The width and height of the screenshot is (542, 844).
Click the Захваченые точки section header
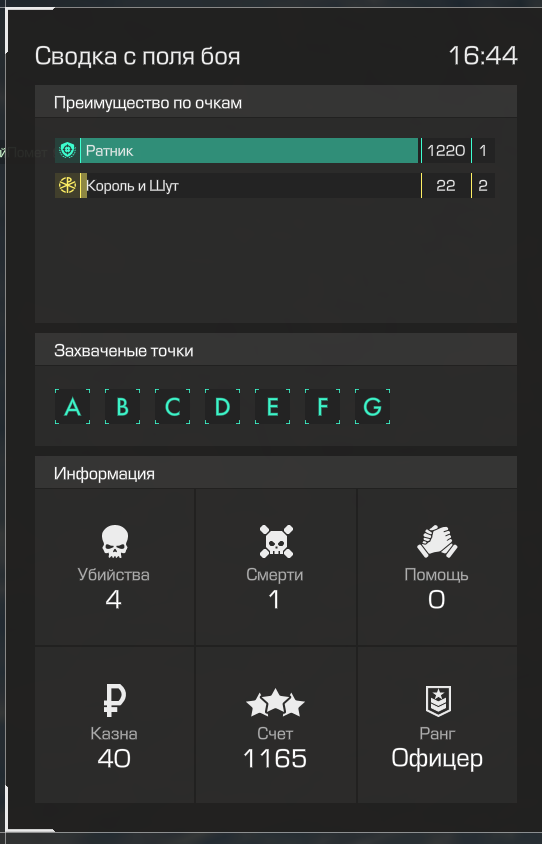[x=276, y=350]
